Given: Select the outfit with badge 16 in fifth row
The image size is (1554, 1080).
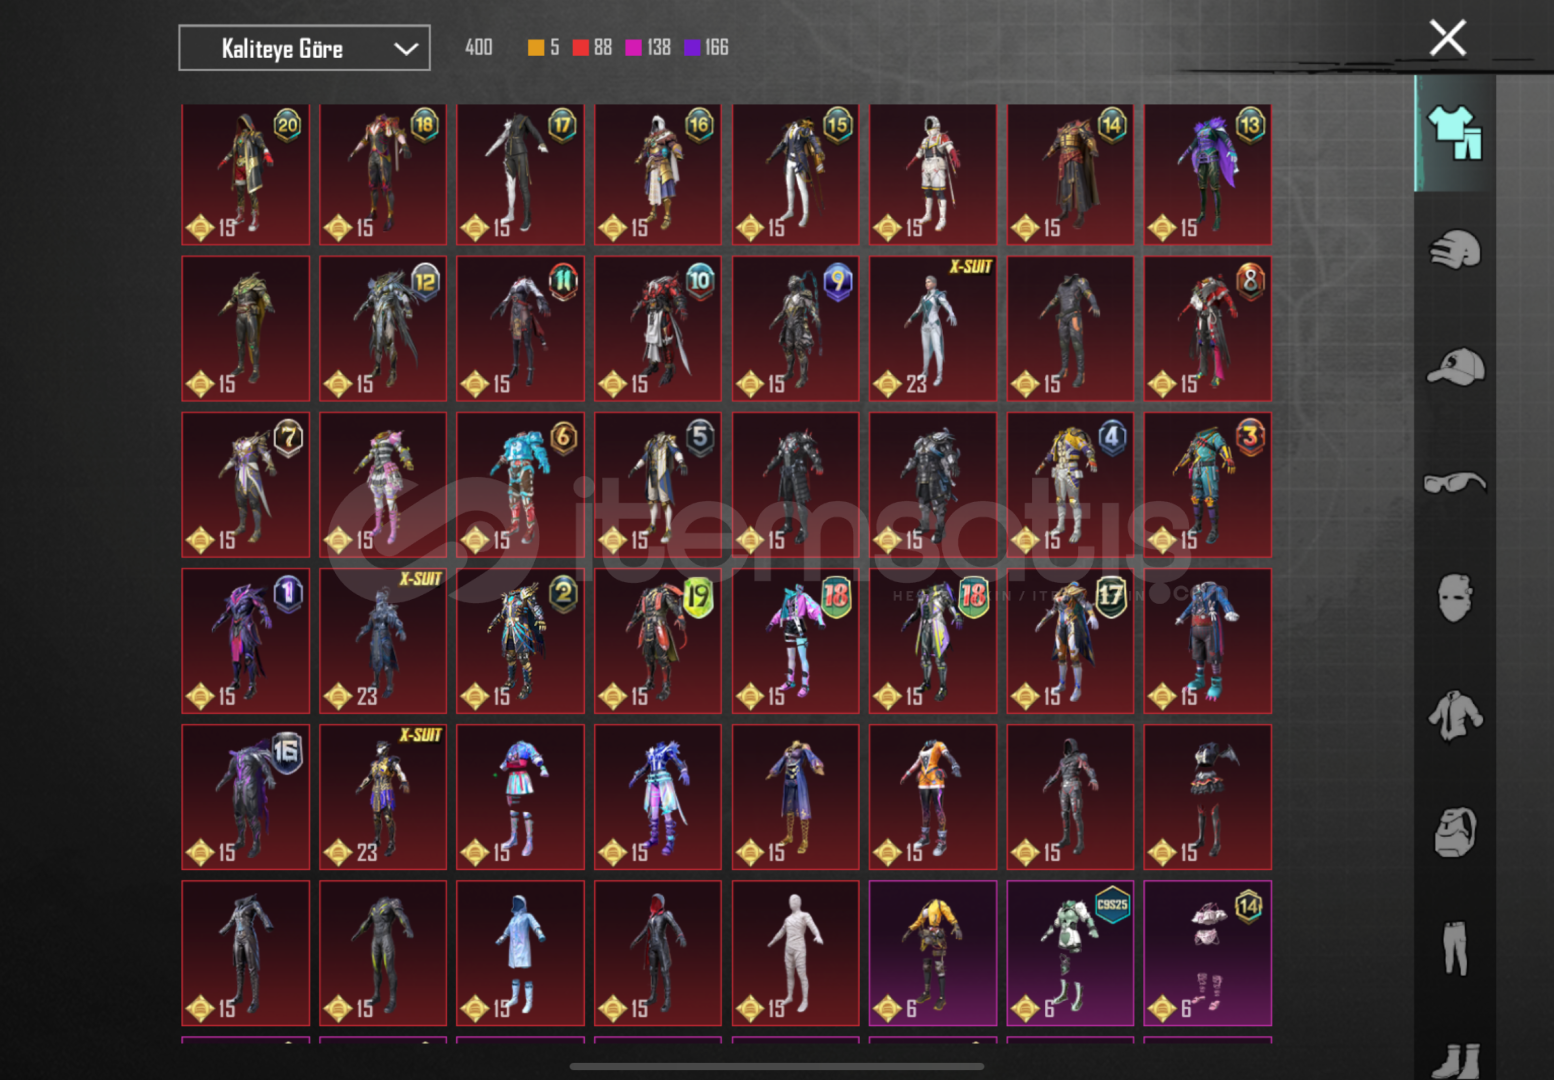Looking at the screenshot, I should coord(245,797).
